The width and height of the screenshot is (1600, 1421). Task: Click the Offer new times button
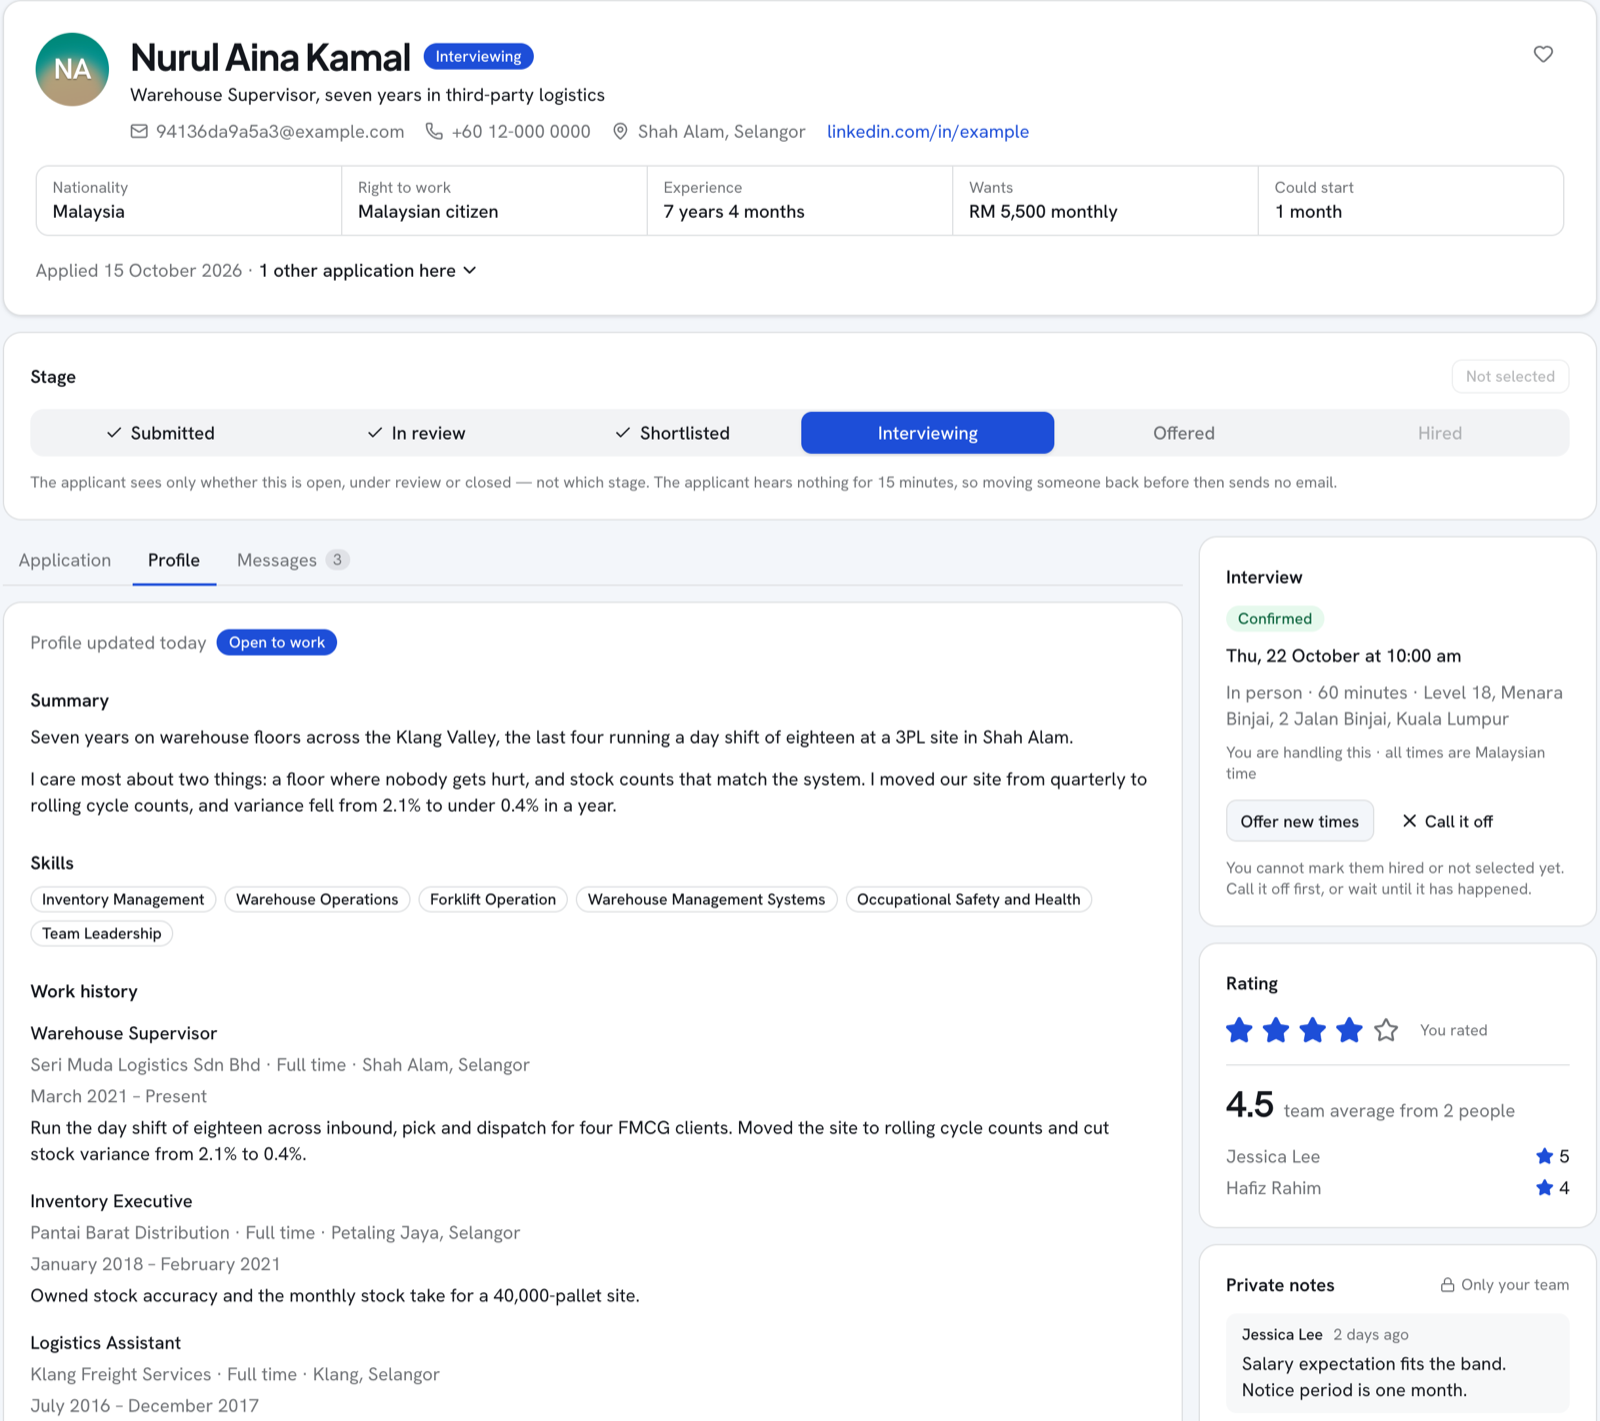click(1300, 821)
